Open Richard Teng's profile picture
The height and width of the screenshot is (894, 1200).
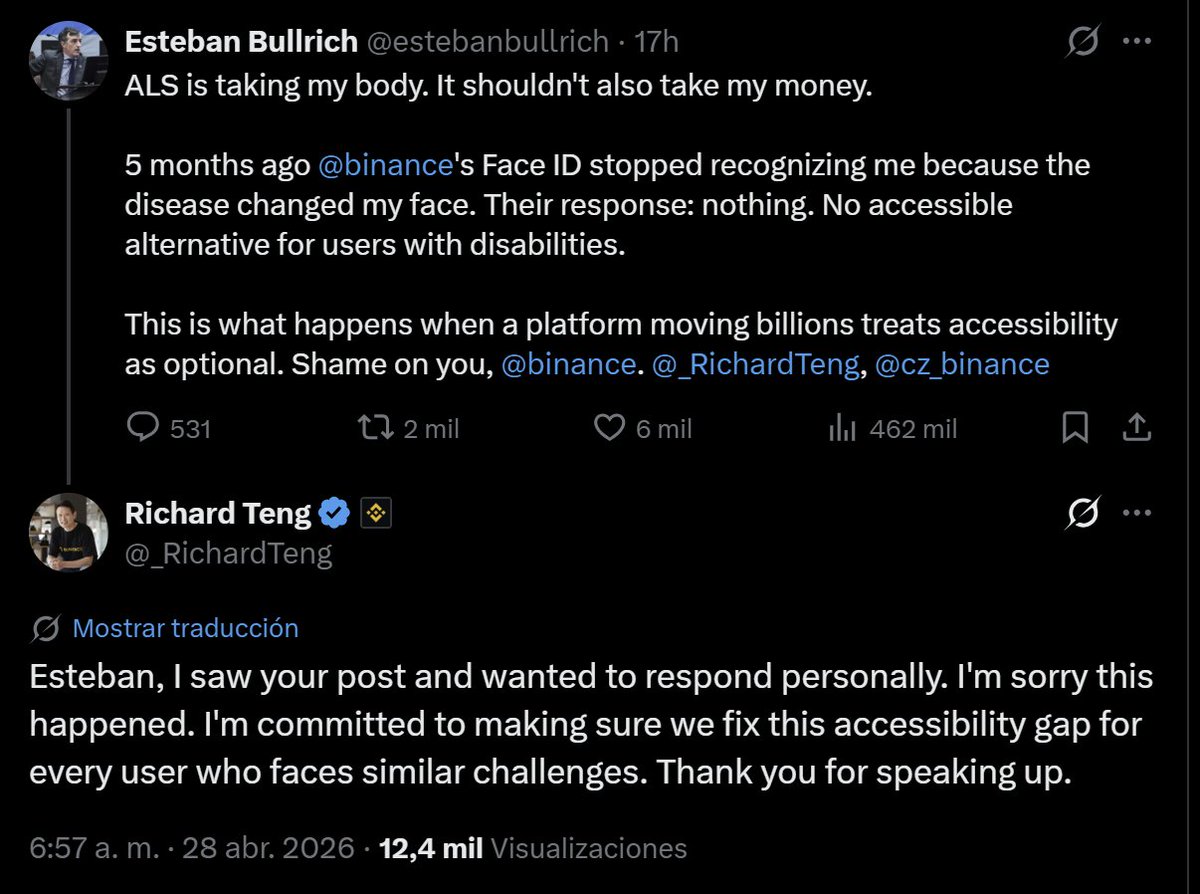[68, 533]
